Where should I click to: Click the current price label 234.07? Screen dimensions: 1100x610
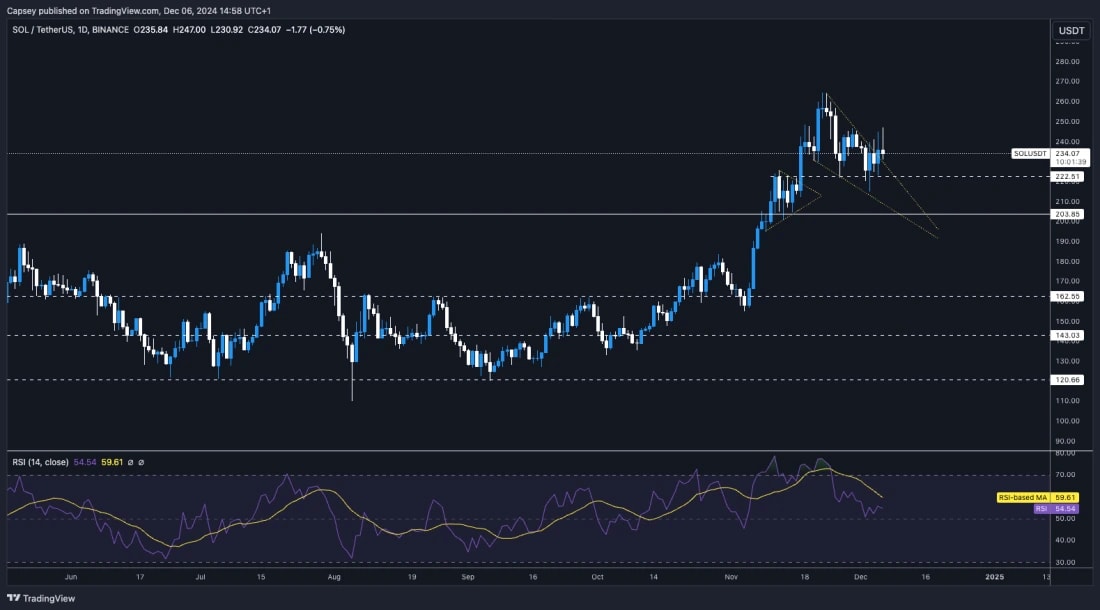(1067, 152)
